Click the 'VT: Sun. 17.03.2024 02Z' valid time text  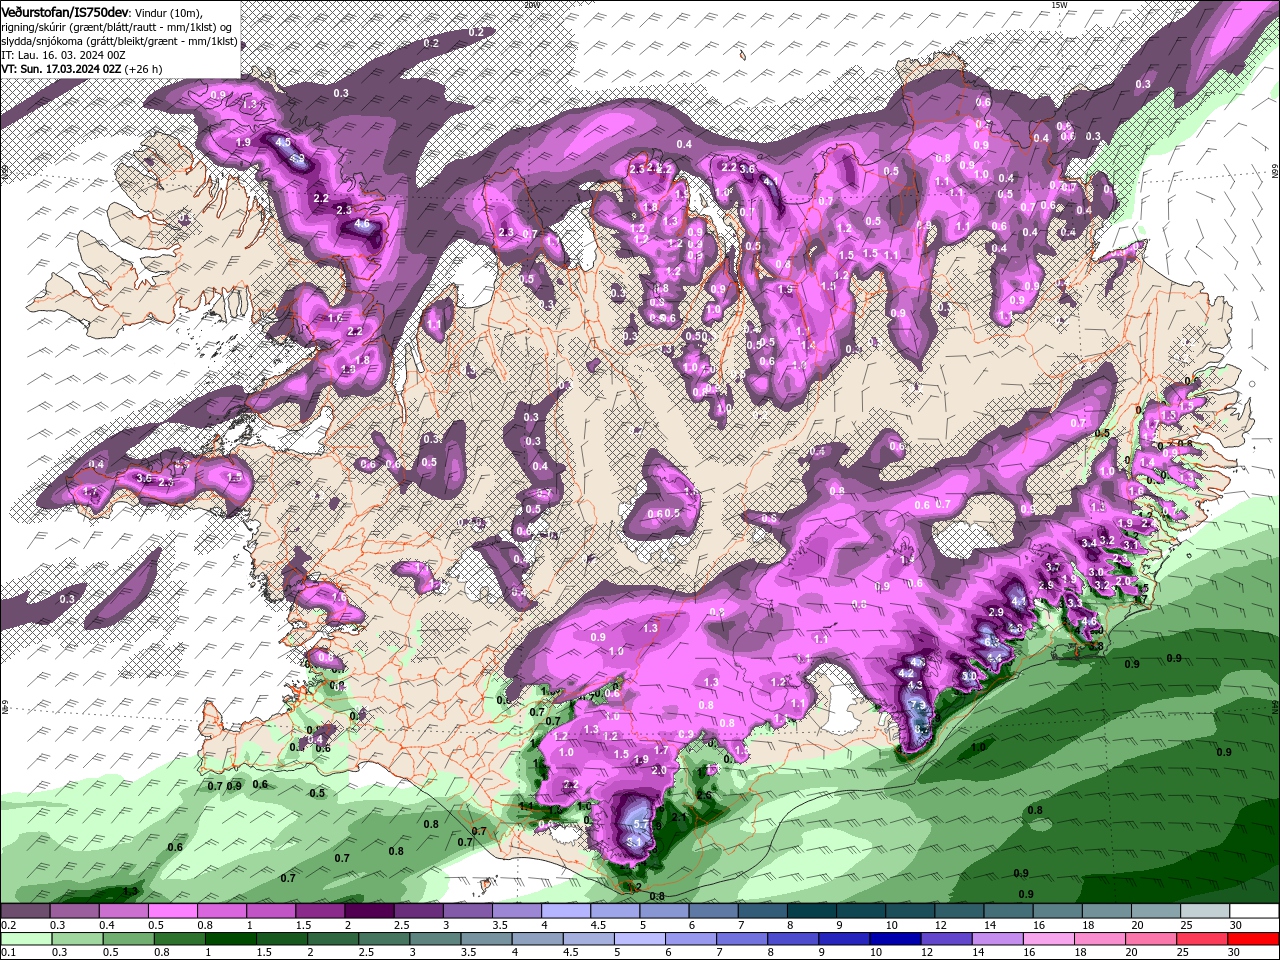coord(61,69)
